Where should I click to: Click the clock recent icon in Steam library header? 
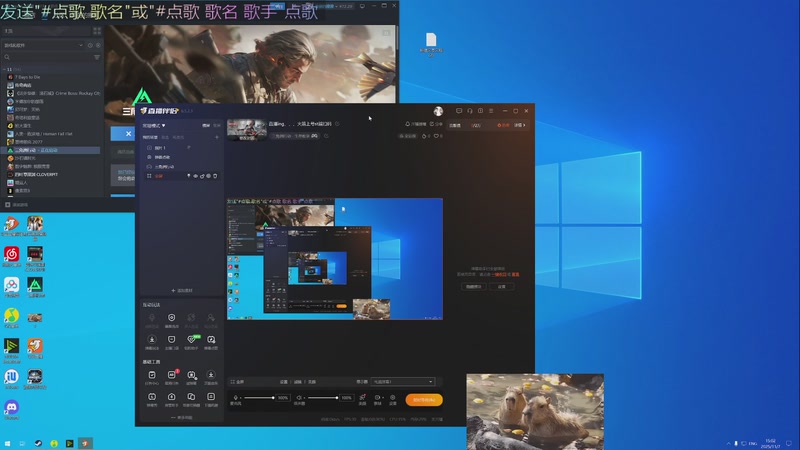pos(90,45)
